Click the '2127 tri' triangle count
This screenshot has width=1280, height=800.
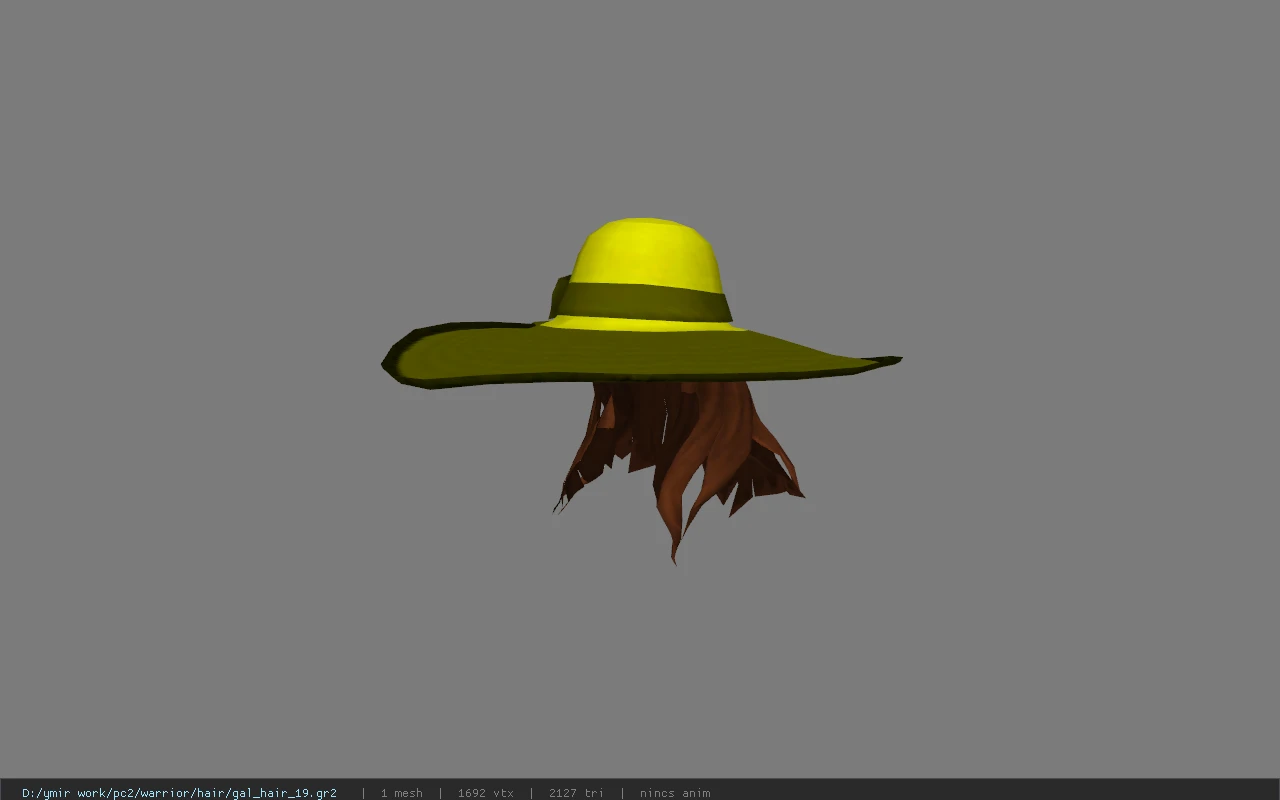coord(576,793)
